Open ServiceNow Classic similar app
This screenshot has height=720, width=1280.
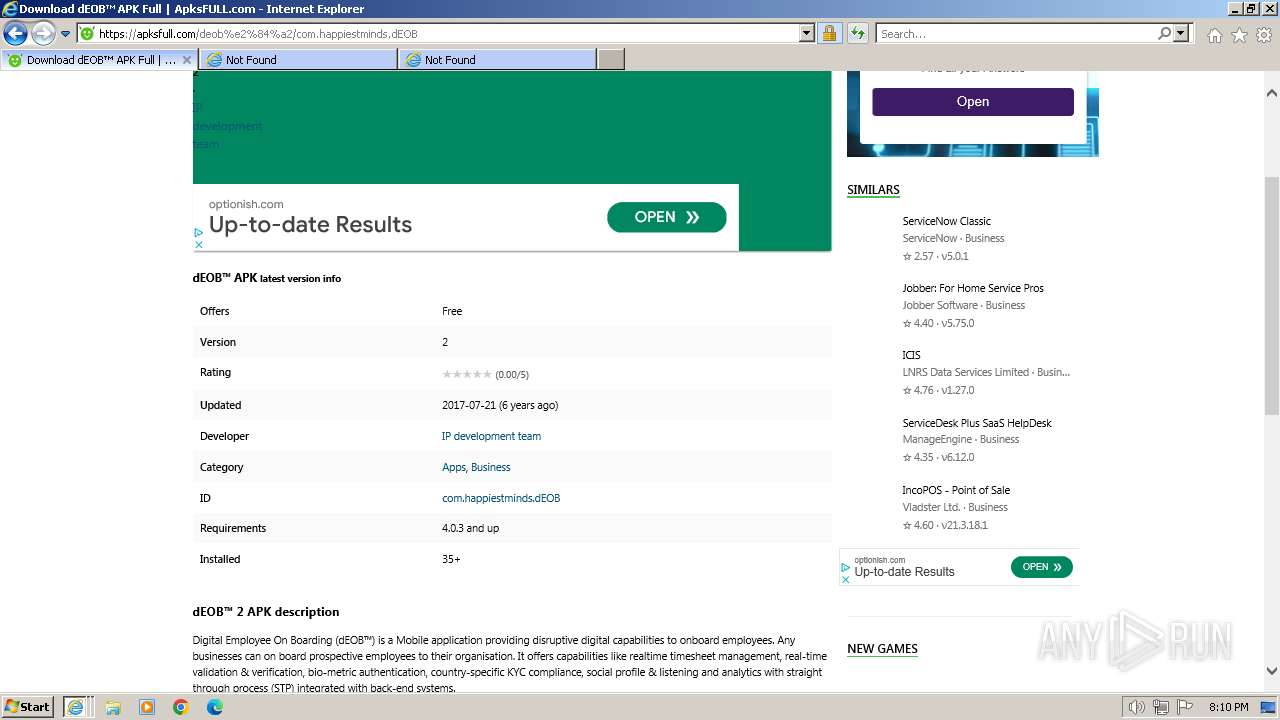pyautogui.click(x=947, y=221)
